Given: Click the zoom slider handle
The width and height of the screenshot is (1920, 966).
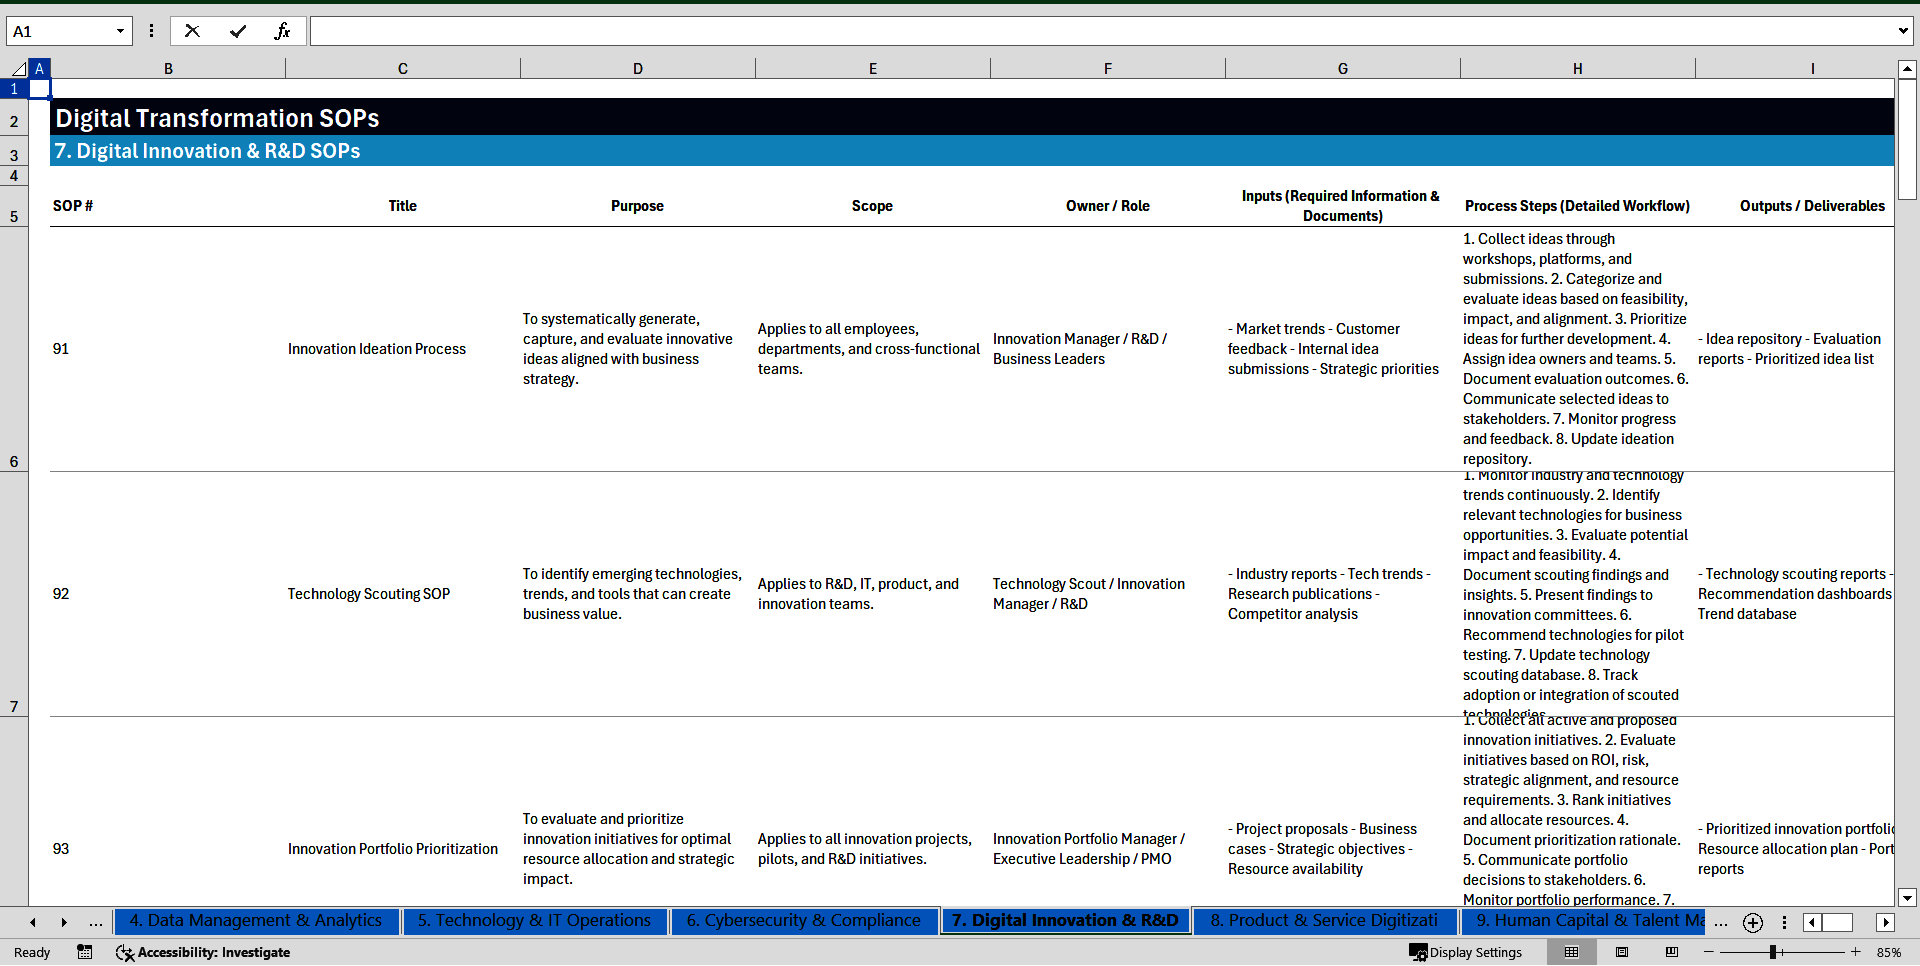Looking at the screenshot, I should click(x=1772, y=952).
